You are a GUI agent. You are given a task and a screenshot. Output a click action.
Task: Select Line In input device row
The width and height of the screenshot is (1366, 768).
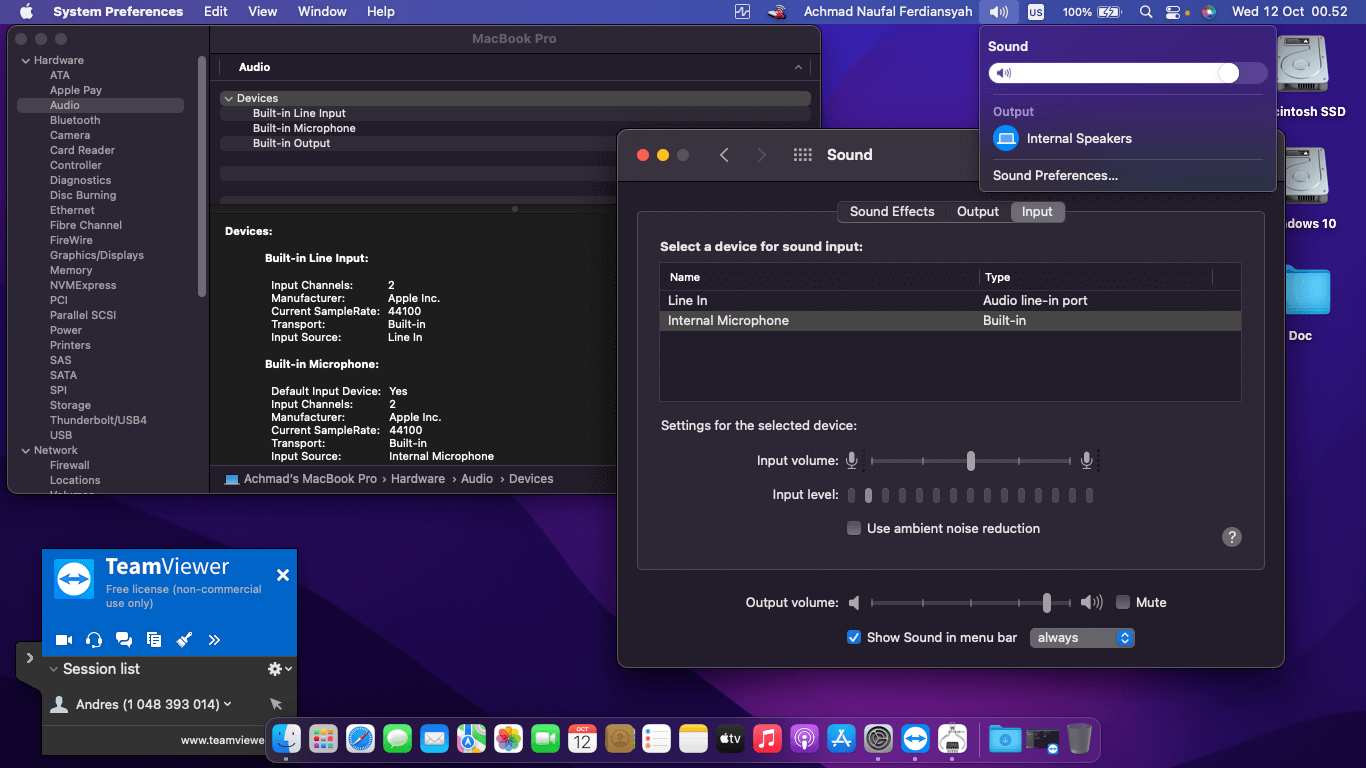tap(950, 300)
